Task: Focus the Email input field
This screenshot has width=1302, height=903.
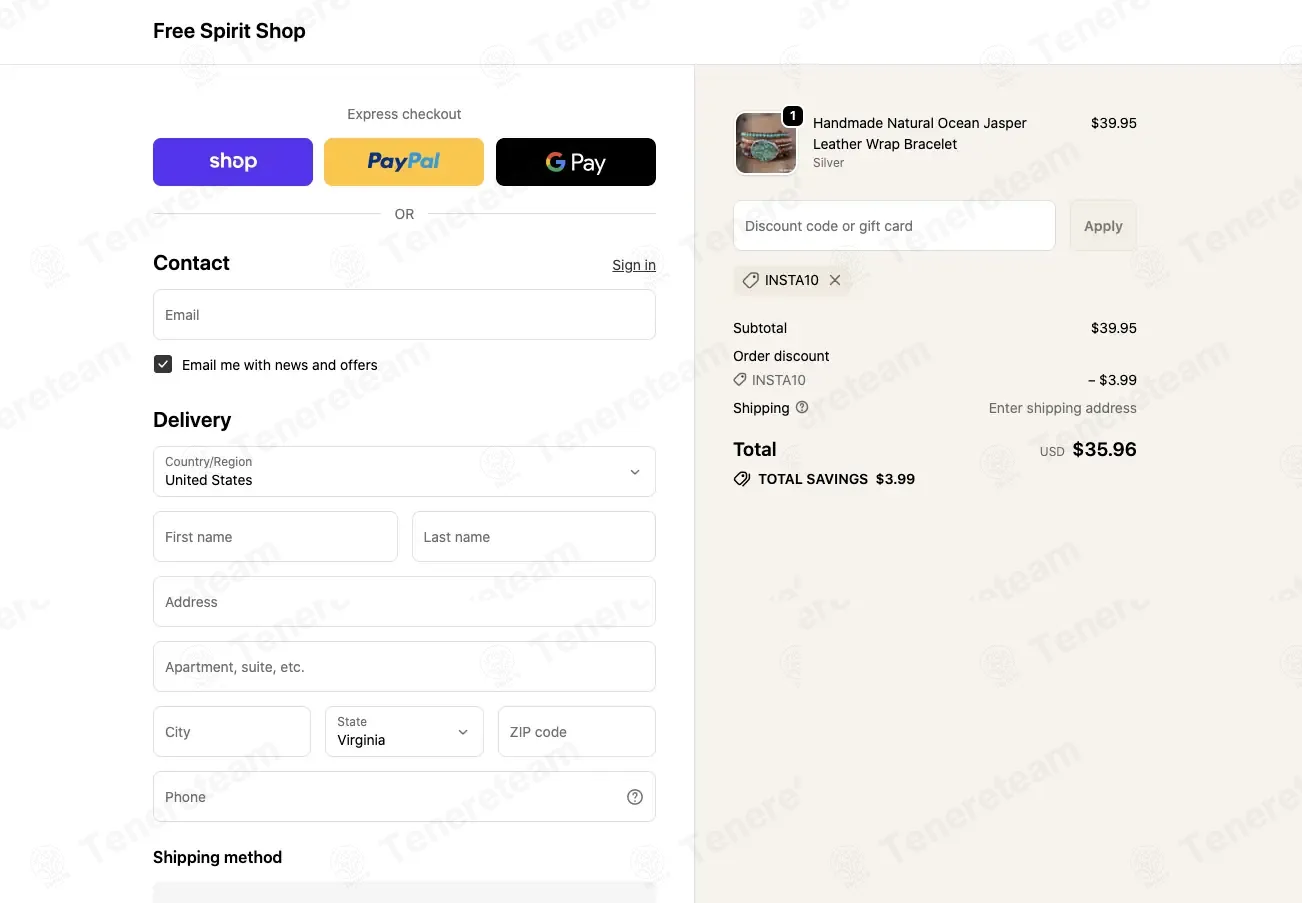Action: [x=404, y=315]
